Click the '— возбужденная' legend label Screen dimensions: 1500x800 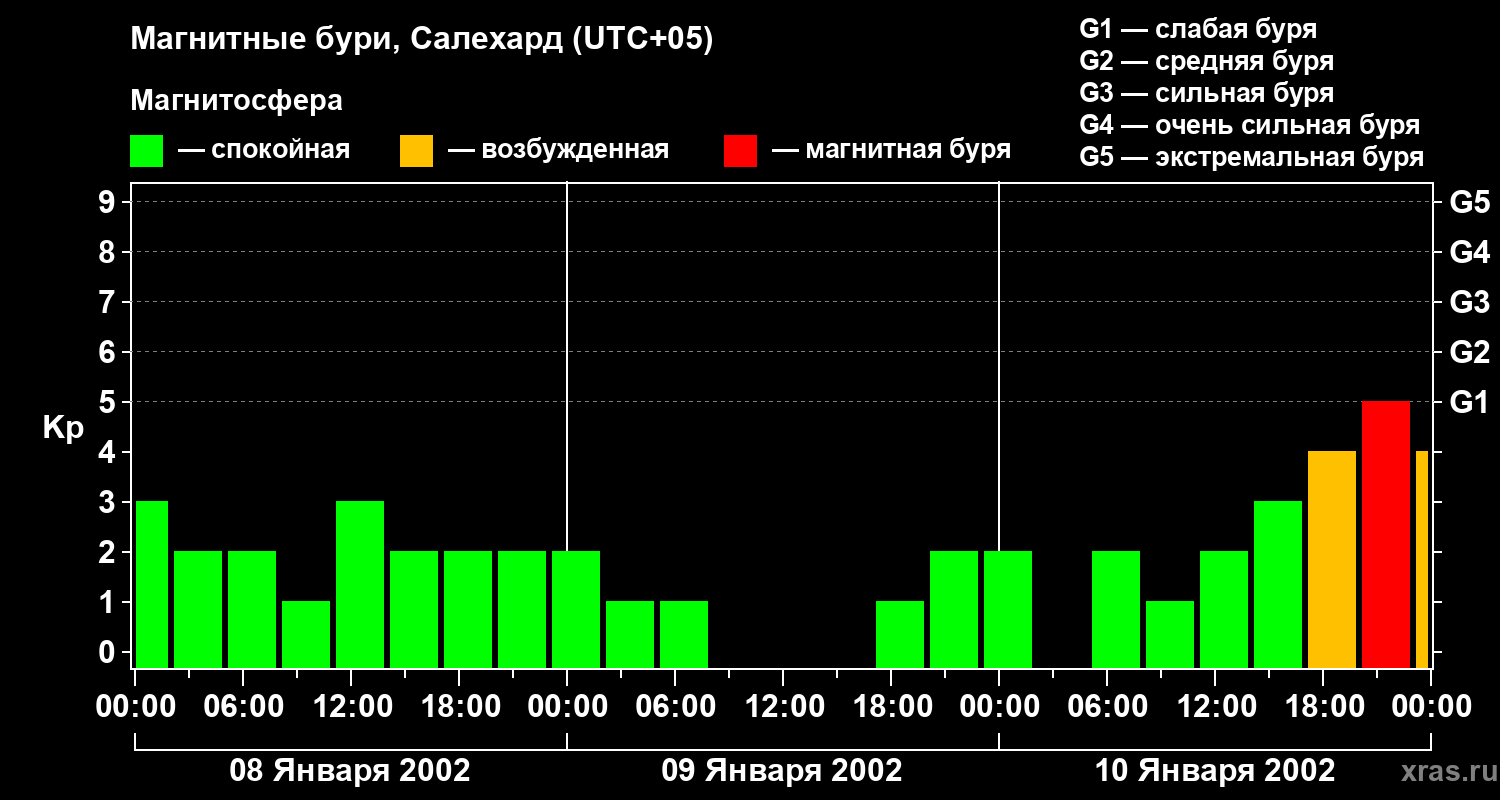(558, 150)
